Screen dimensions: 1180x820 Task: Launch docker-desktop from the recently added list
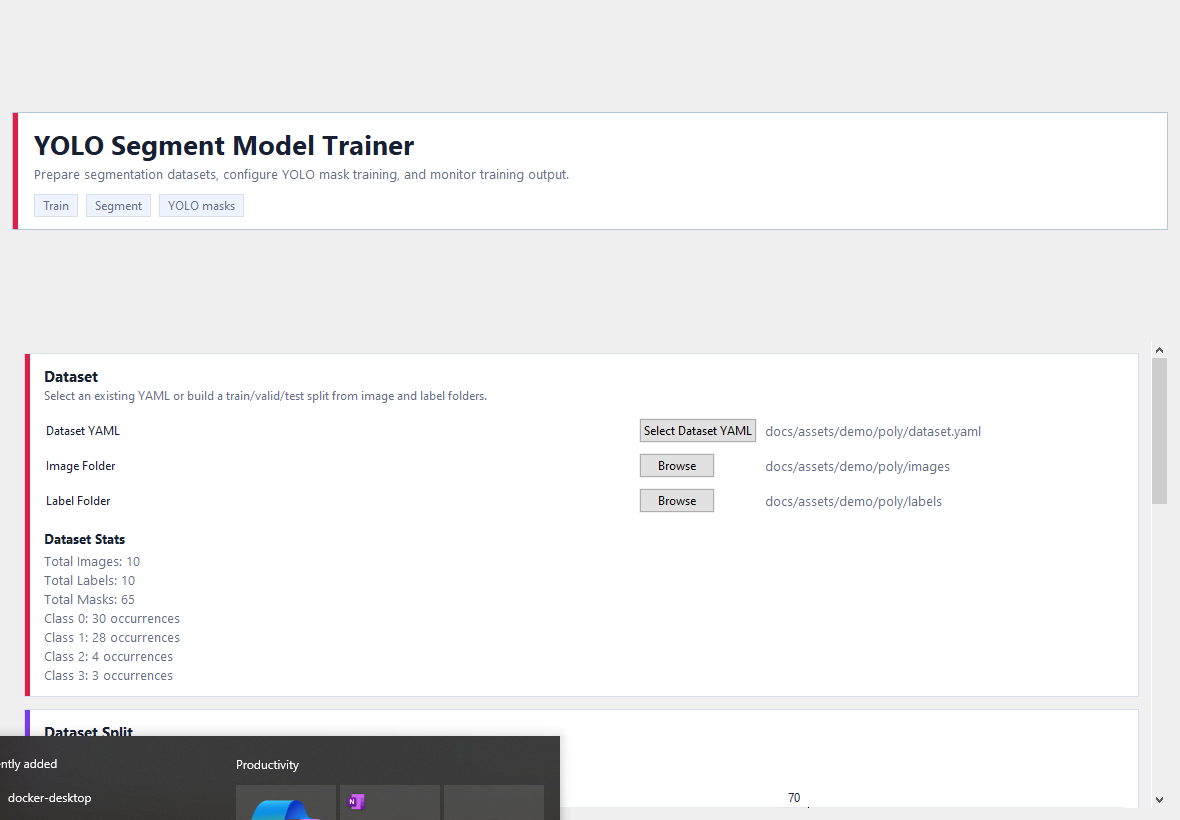[50, 797]
